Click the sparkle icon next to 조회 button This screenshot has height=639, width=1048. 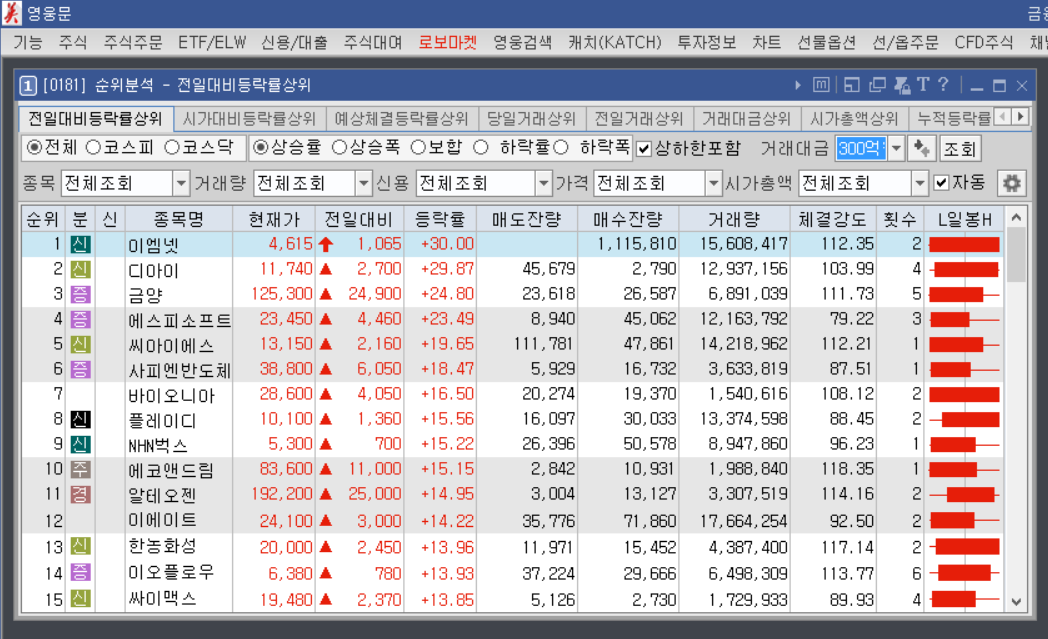click(x=922, y=148)
